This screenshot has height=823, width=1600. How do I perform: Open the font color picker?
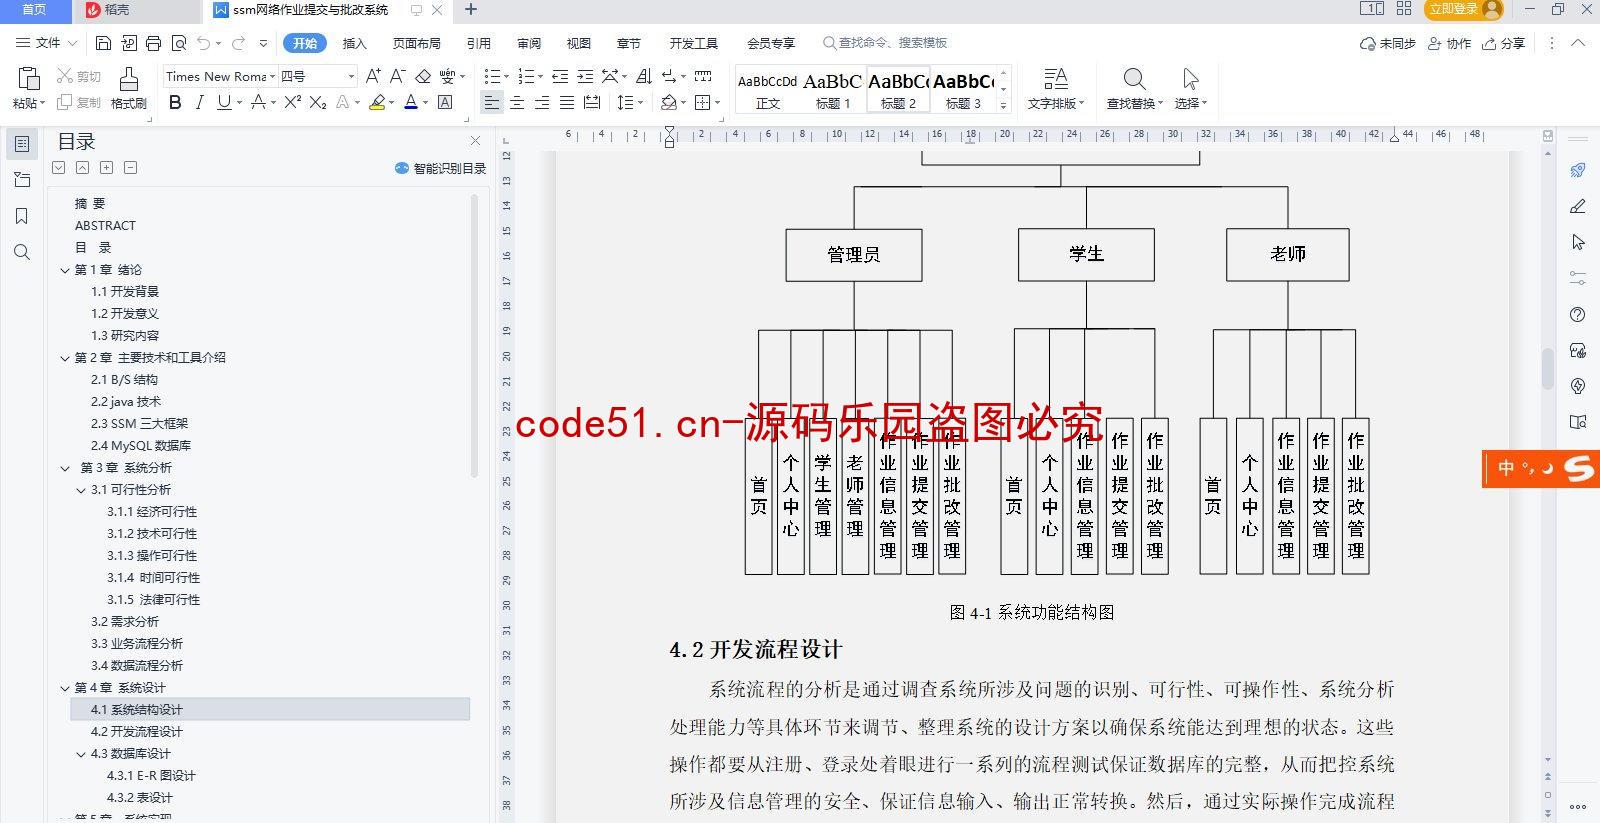click(x=425, y=102)
